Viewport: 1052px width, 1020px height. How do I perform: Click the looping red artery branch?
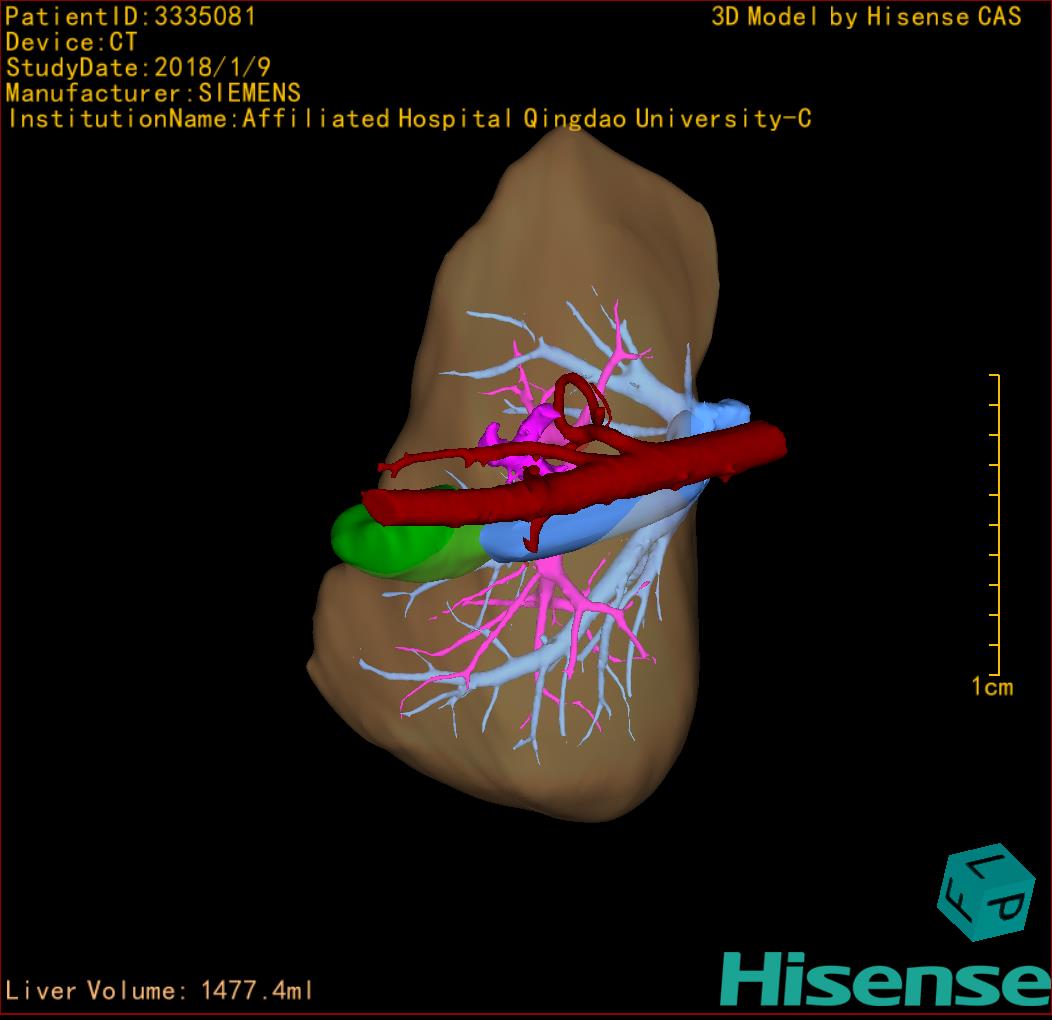tap(580, 397)
